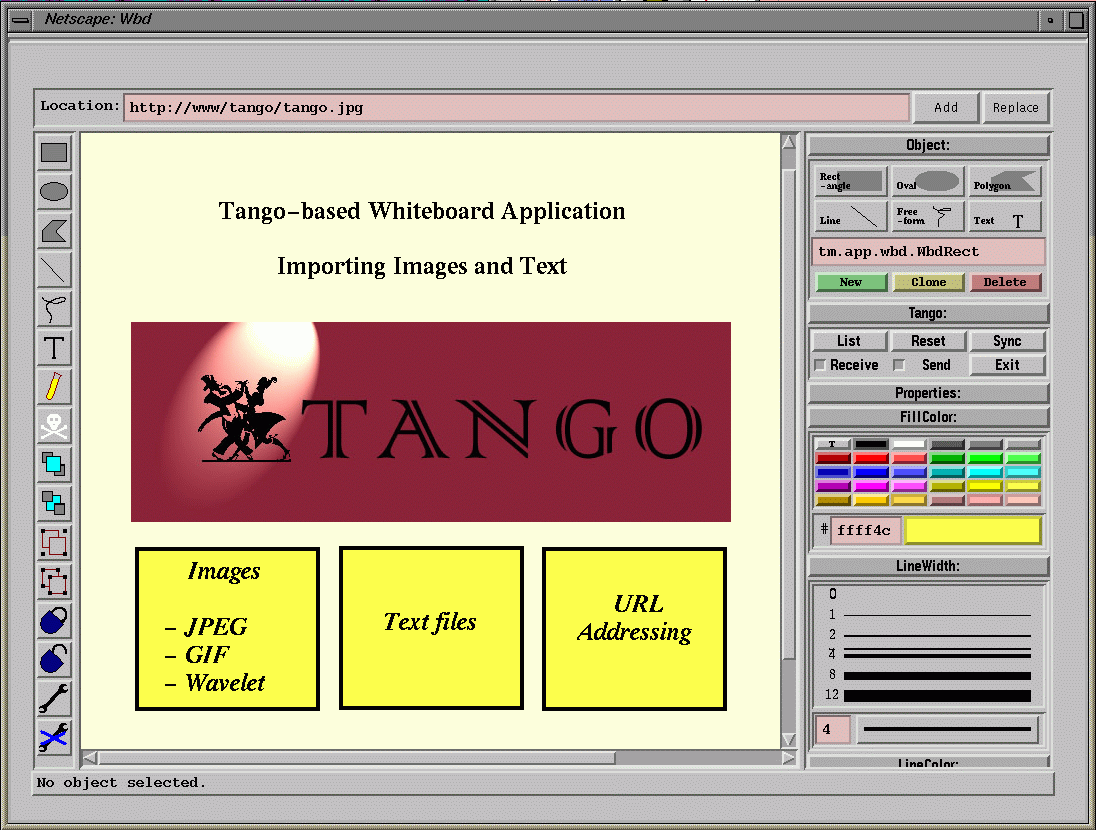Choose Rectangle in the Object panel

[x=850, y=181]
